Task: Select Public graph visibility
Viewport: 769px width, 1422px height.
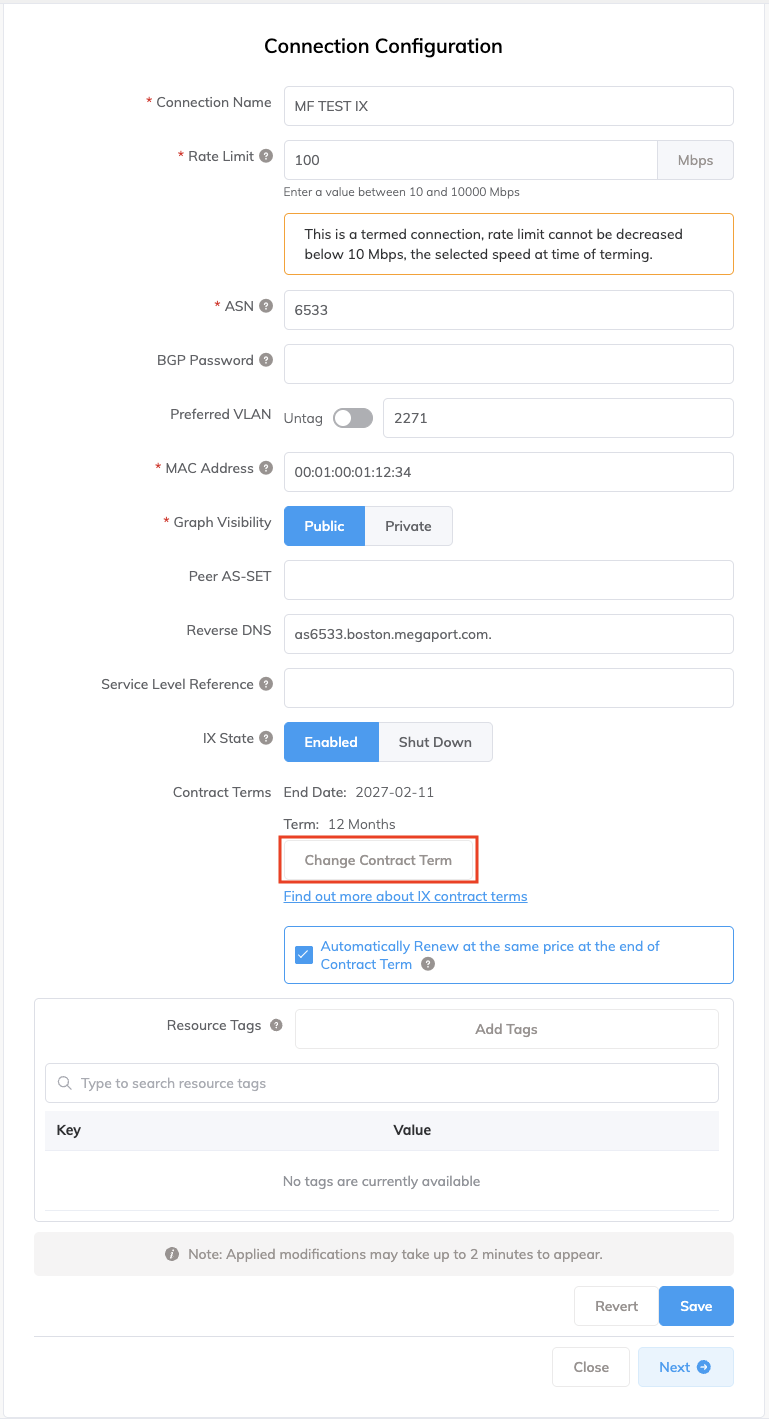Action: [x=324, y=526]
